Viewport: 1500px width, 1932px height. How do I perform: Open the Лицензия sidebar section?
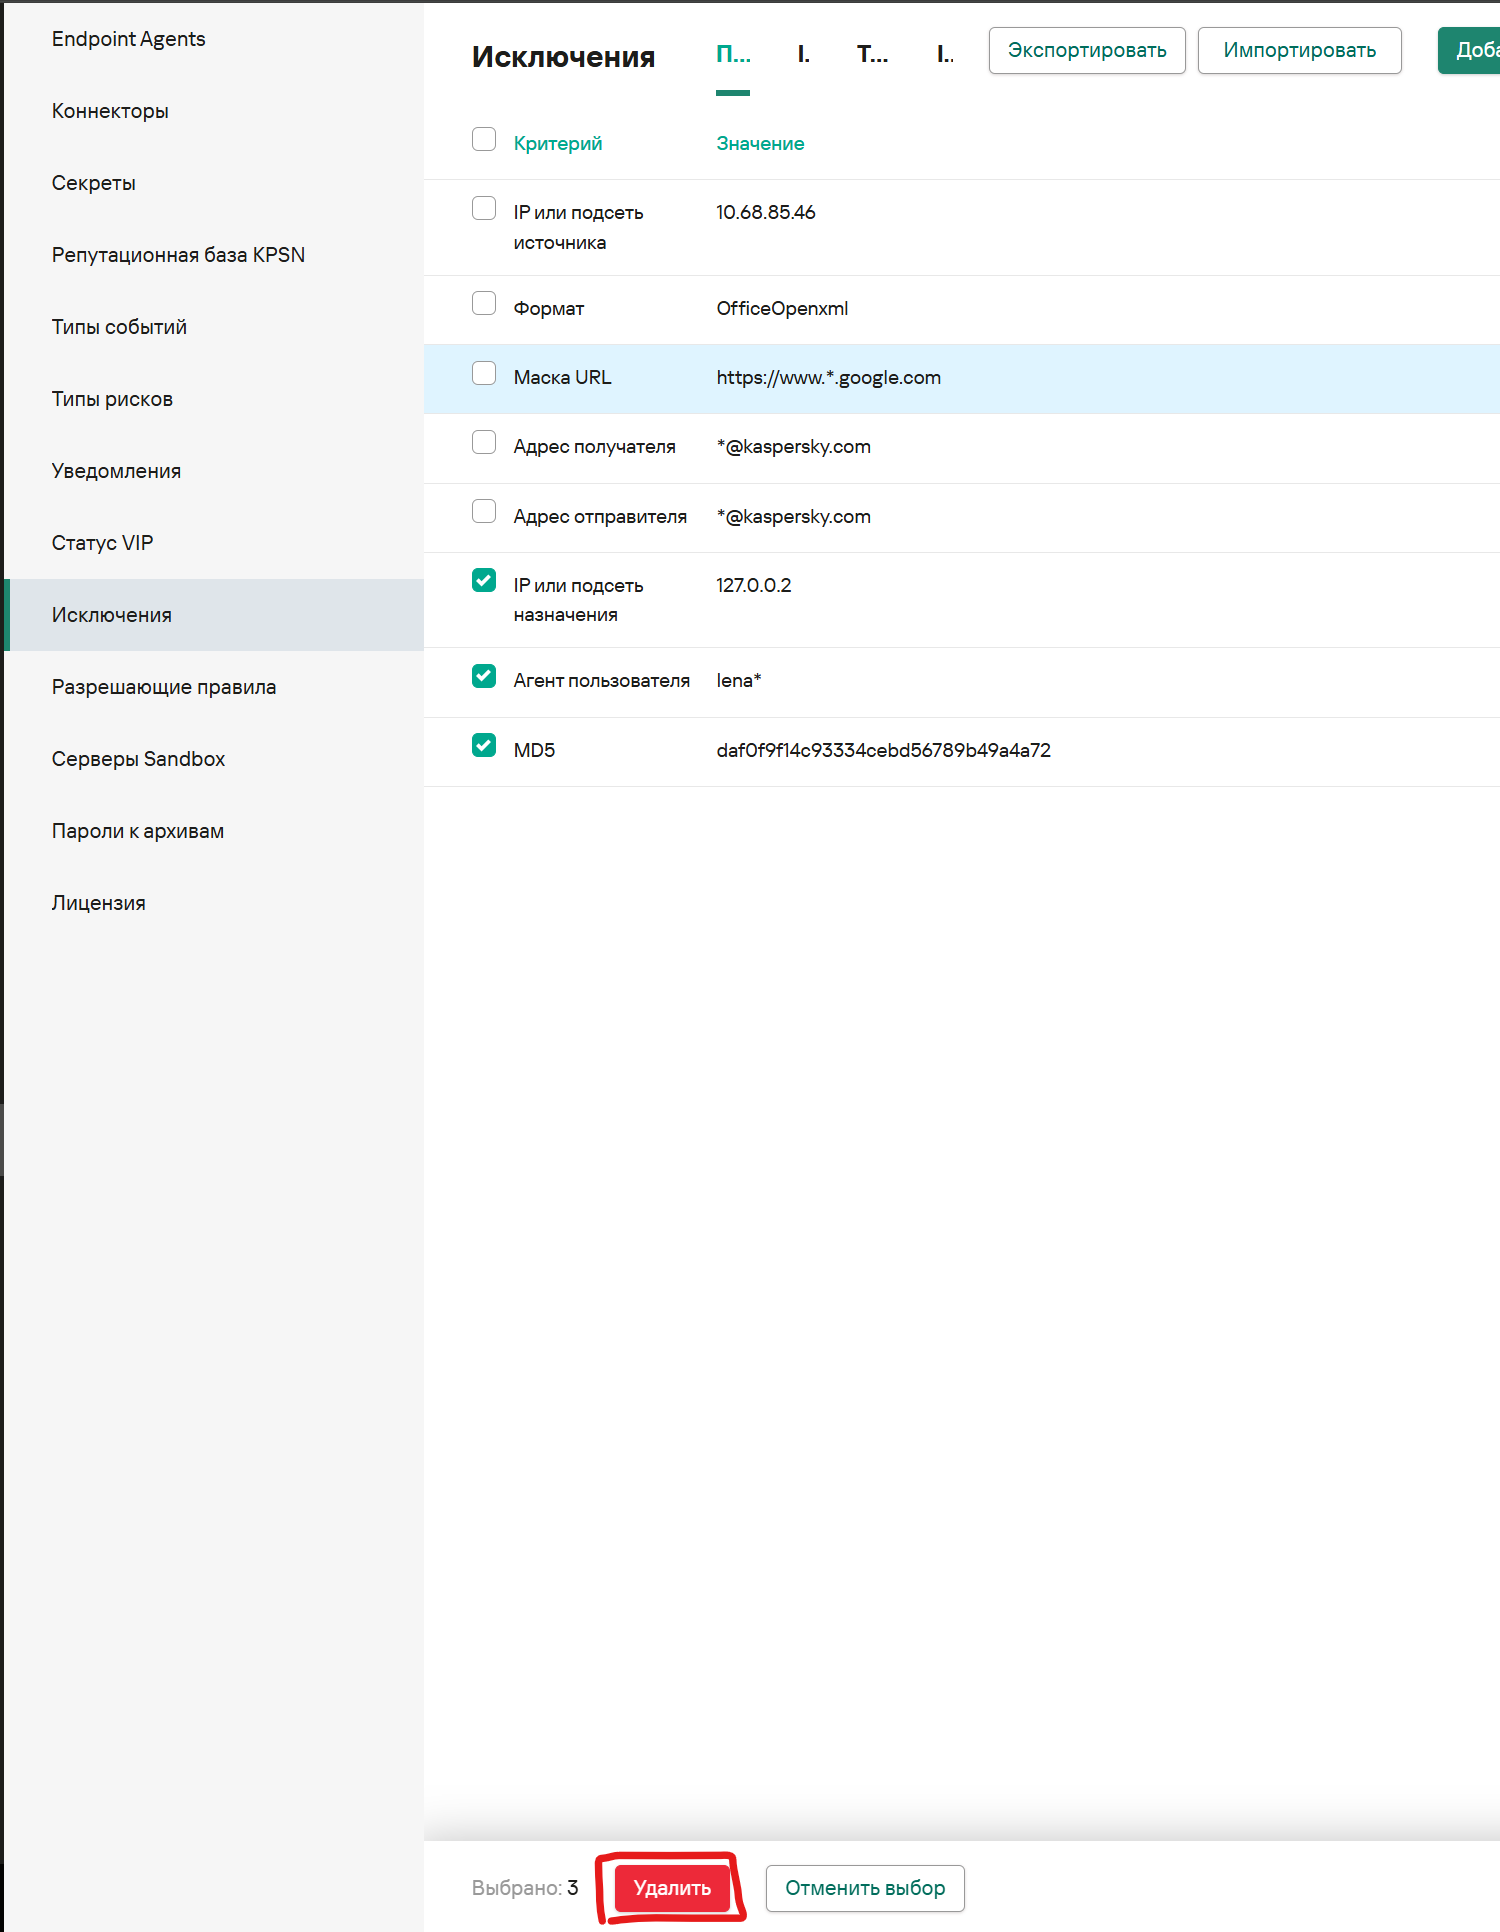tap(98, 903)
